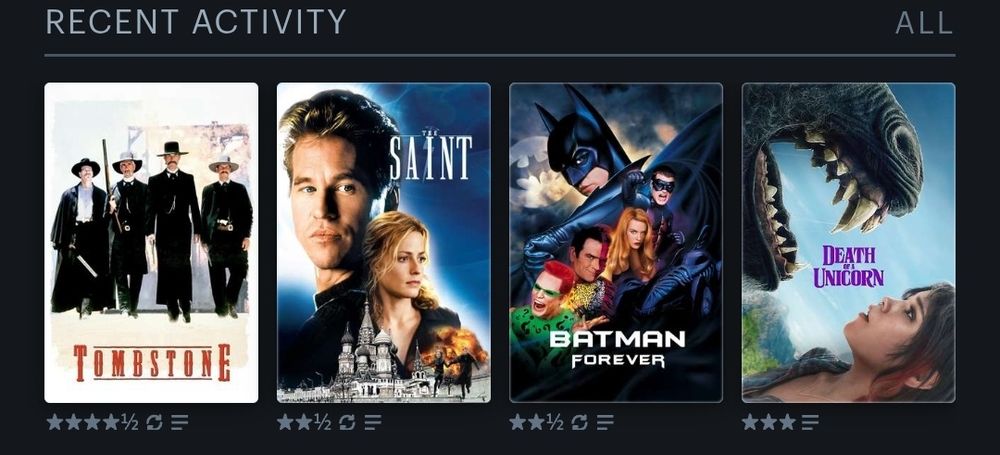Open the Death of a Unicorn poster
The height and width of the screenshot is (455, 1000).
[x=848, y=242]
